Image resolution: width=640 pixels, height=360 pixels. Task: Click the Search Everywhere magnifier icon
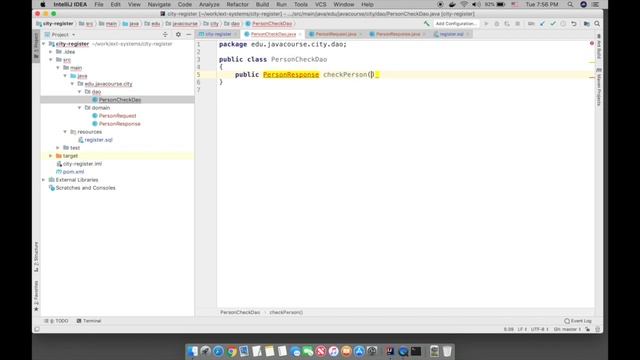(597, 24)
